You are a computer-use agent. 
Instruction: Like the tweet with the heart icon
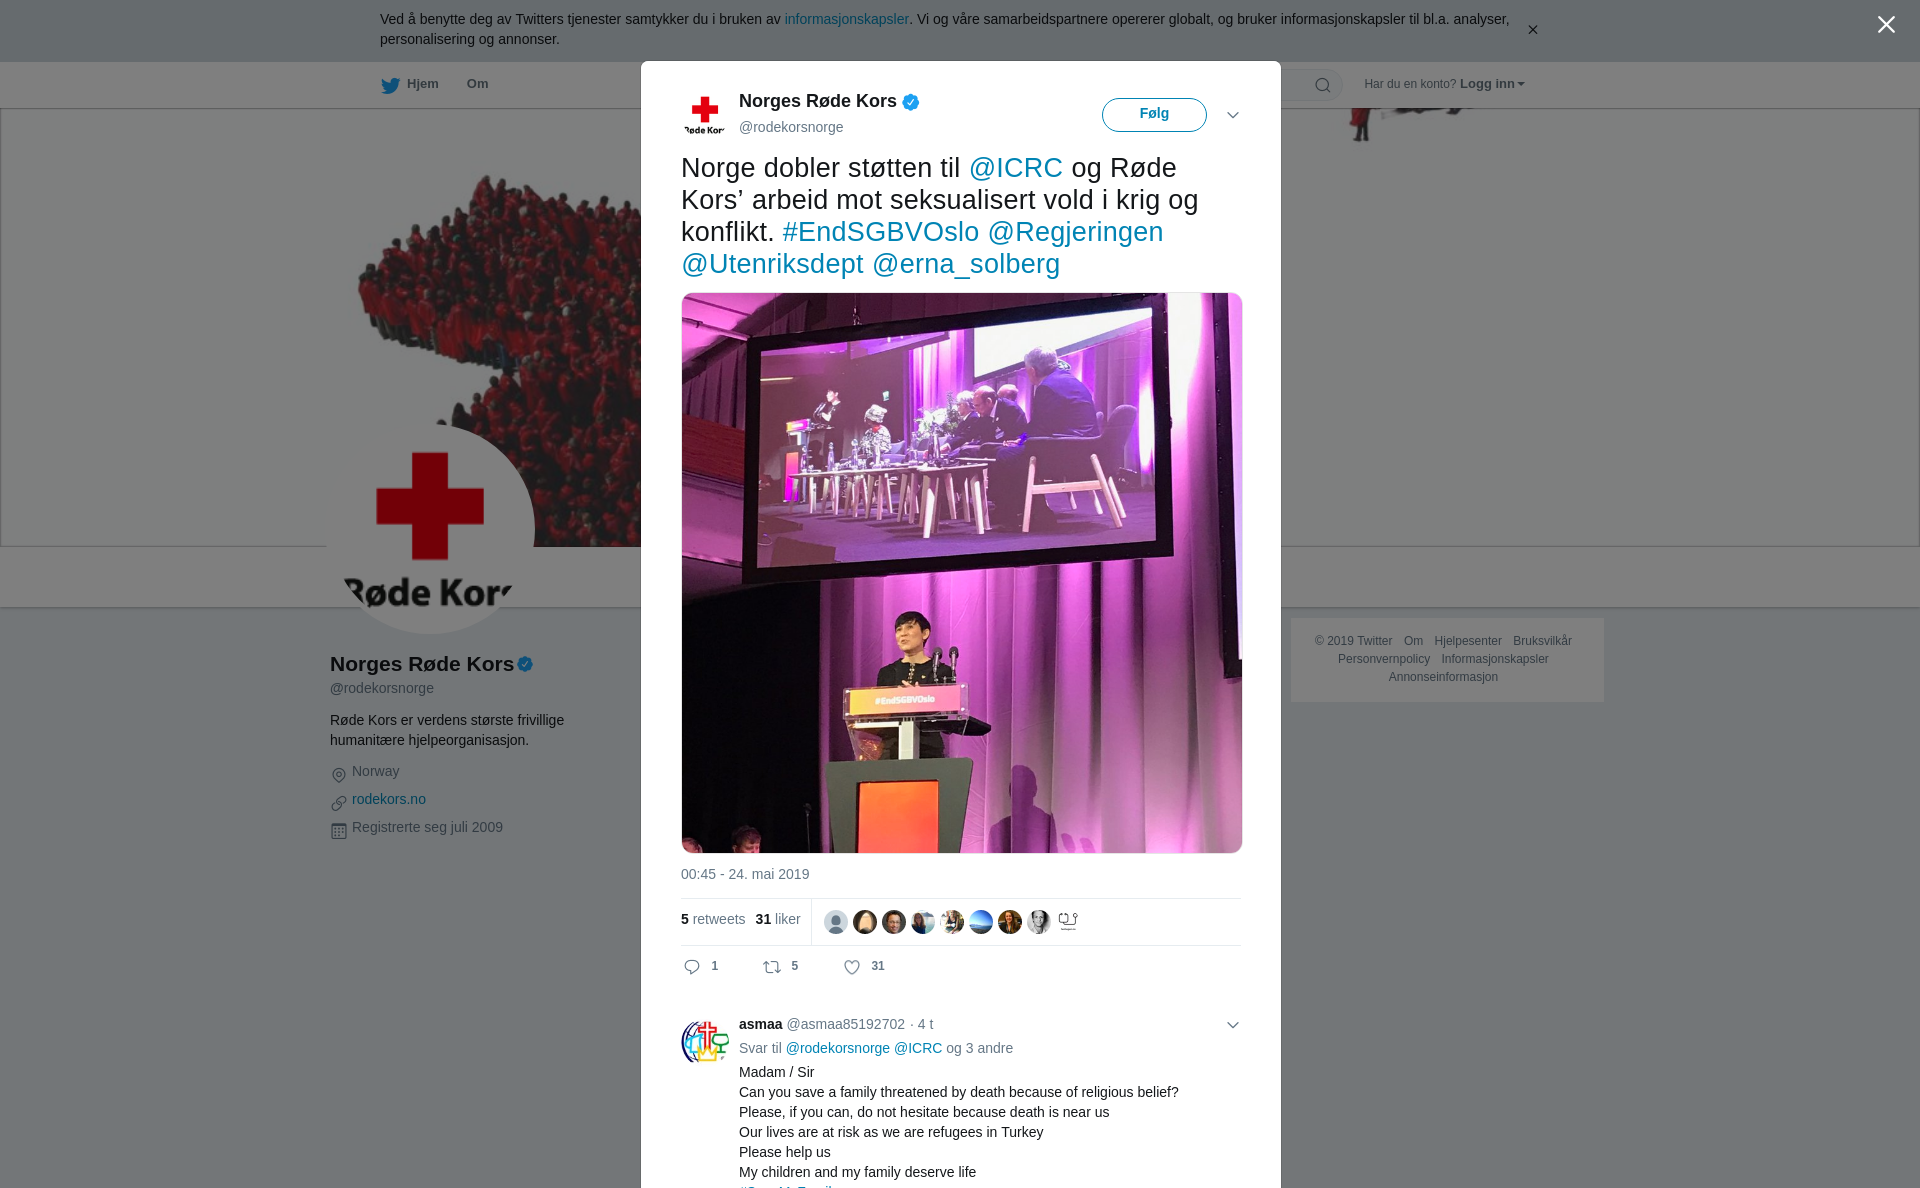852,967
